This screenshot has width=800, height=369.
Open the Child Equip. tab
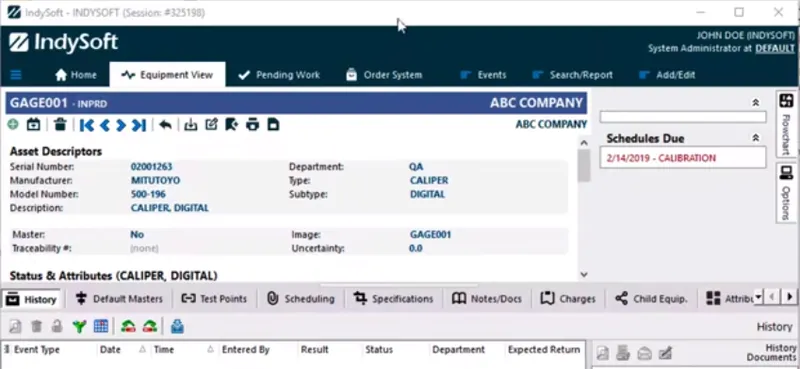[x=651, y=299]
